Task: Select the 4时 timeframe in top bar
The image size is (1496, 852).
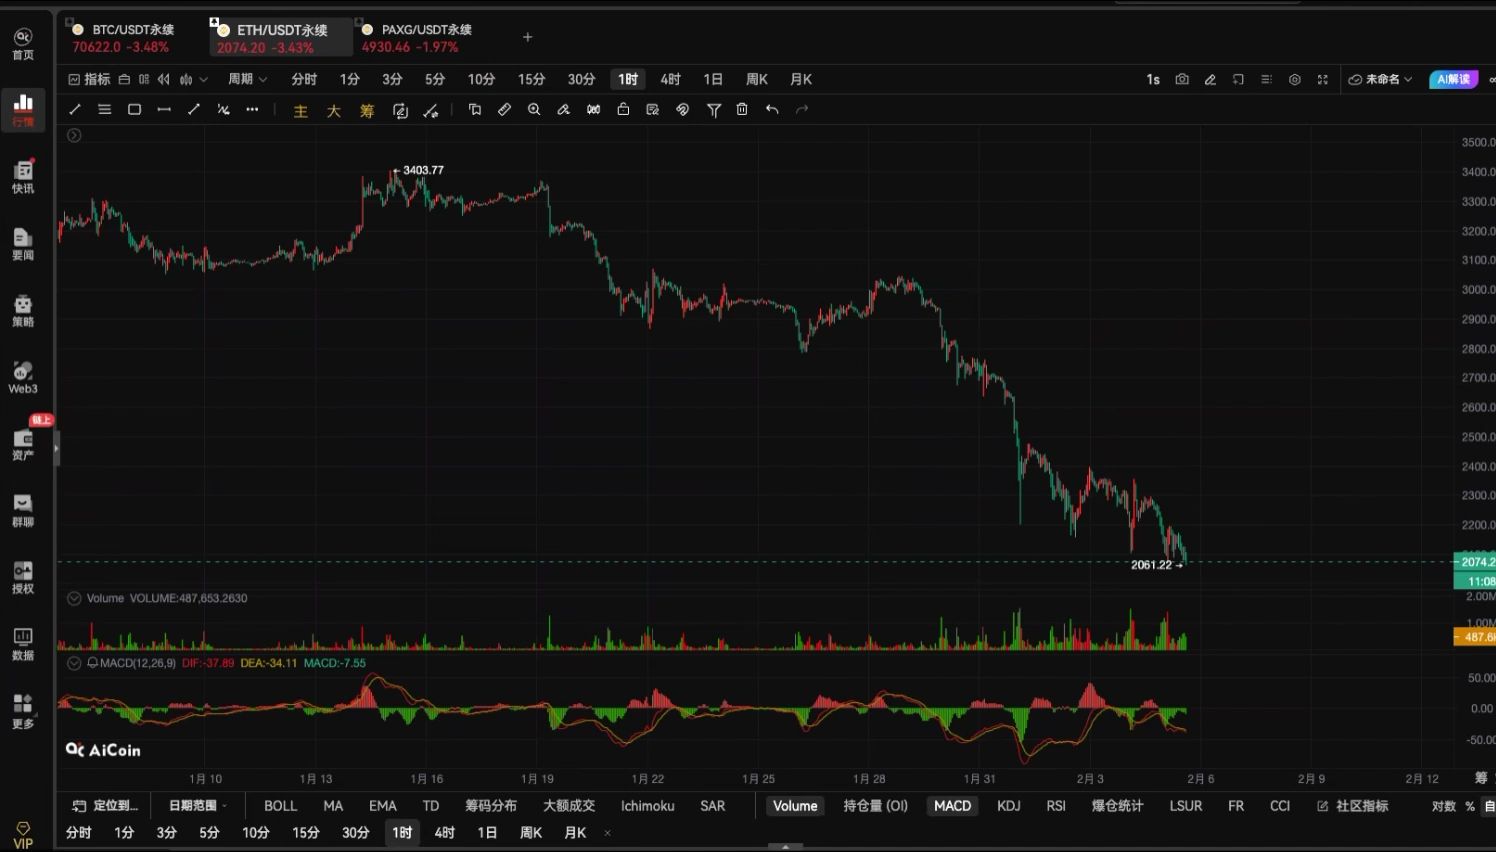Action: (x=670, y=79)
